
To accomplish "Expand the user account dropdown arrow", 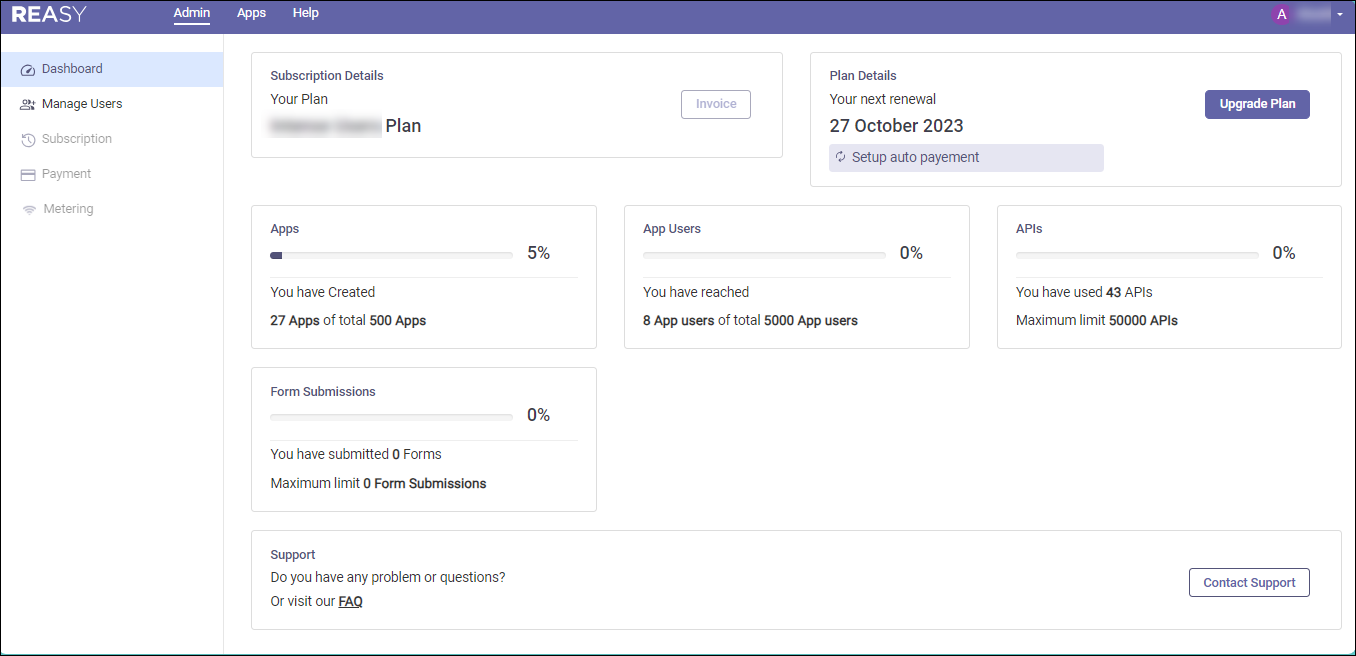I will tap(1340, 15).
